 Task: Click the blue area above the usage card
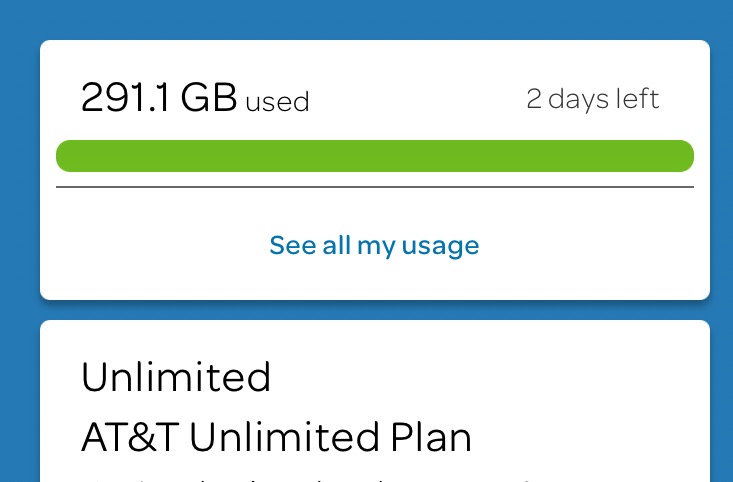[x=374, y=18]
